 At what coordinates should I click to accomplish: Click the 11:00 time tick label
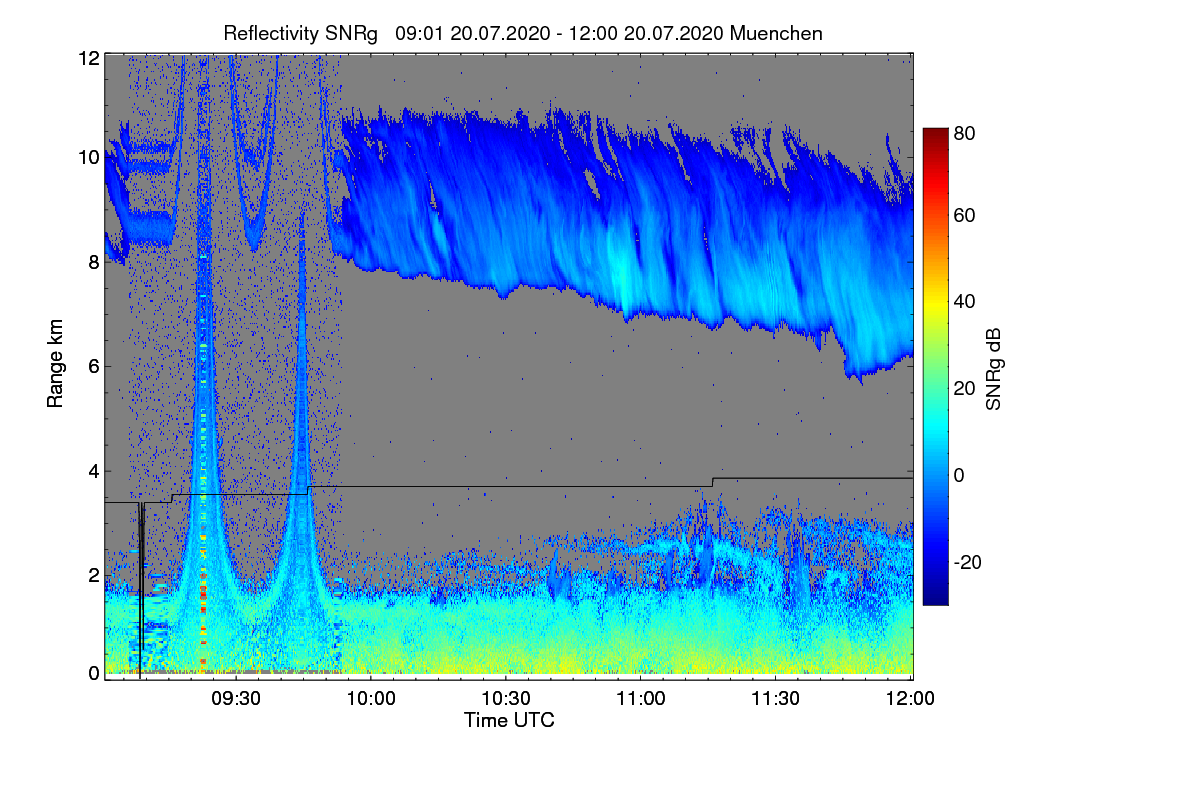click(641, 698)
